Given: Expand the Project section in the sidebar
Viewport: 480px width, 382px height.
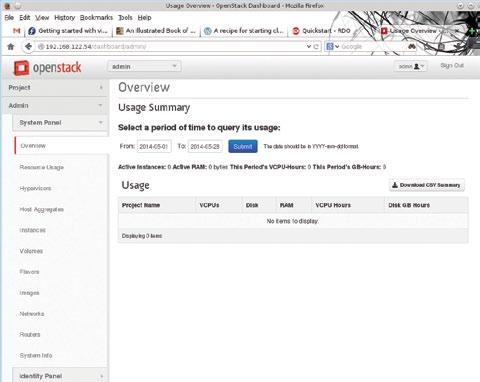Looking at the screenshot, I should point(55,88).
